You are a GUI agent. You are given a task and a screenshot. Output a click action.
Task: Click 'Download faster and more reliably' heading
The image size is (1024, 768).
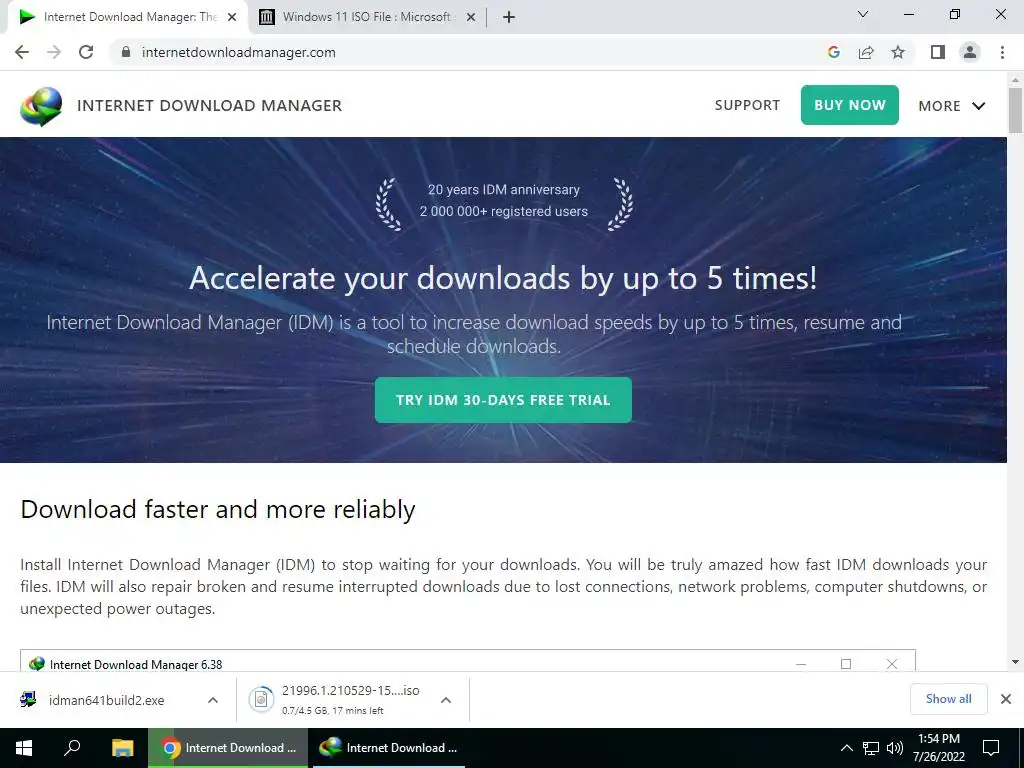[217, 509]
